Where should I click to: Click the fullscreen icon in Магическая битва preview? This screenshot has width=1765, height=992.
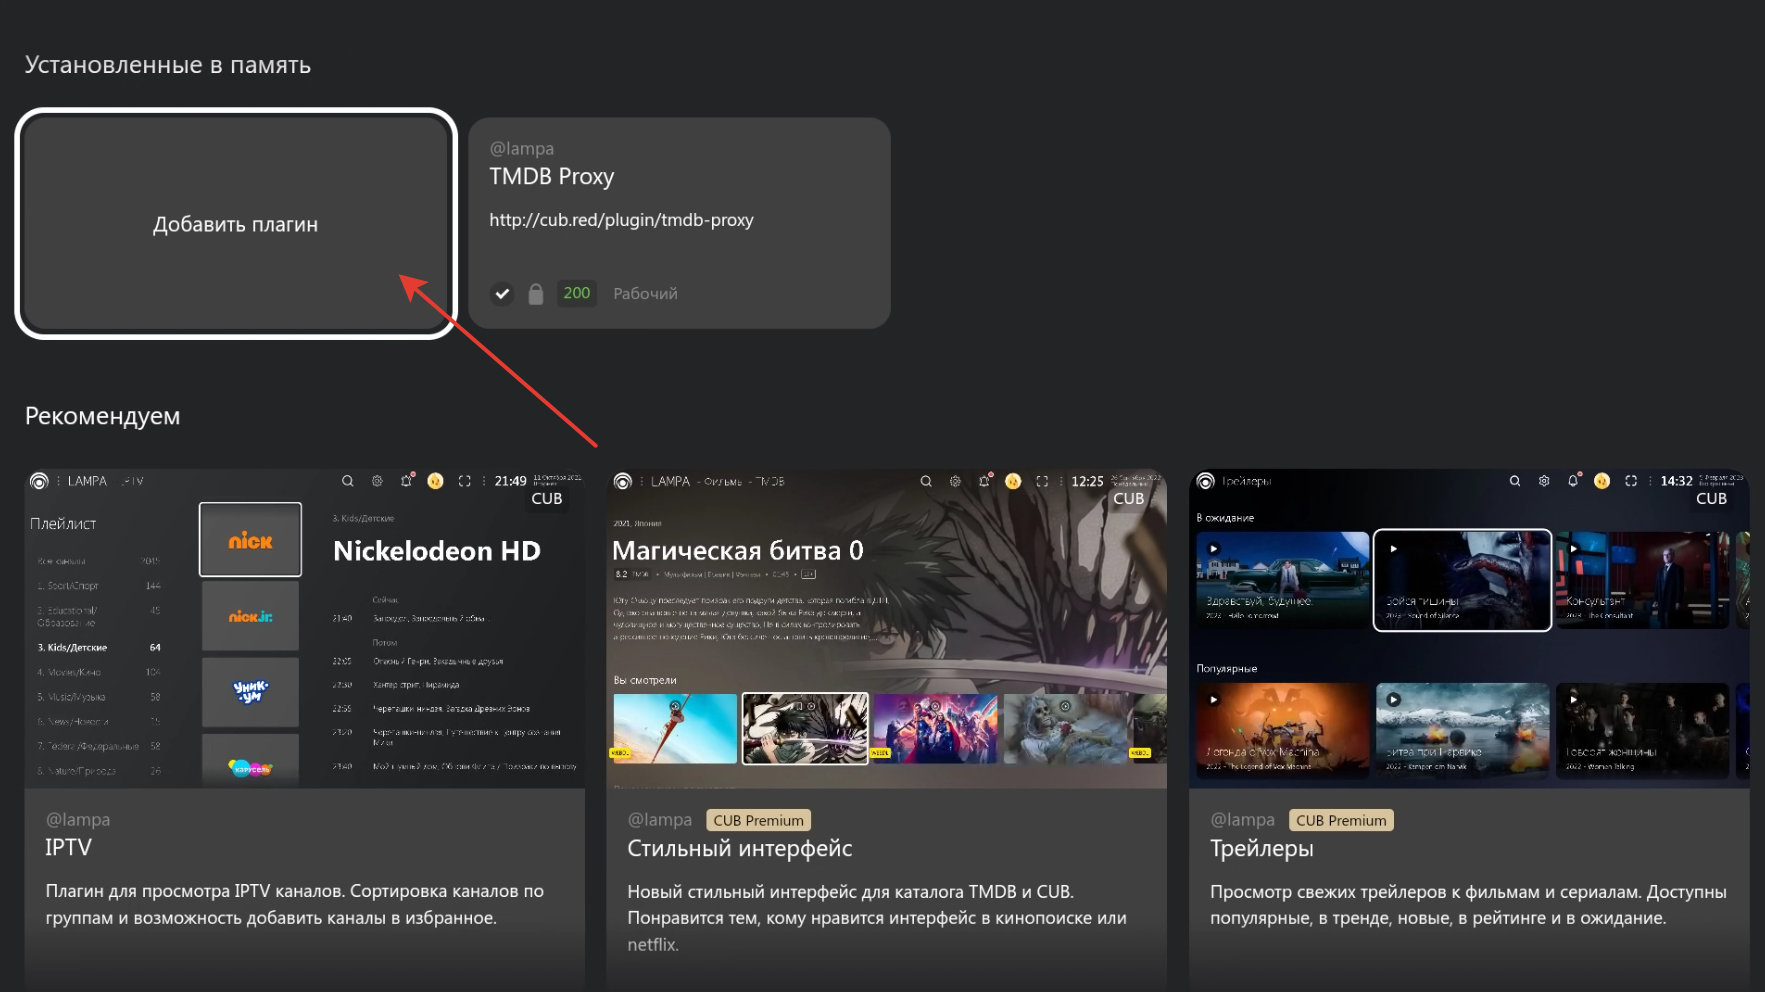coord(1042,481)
